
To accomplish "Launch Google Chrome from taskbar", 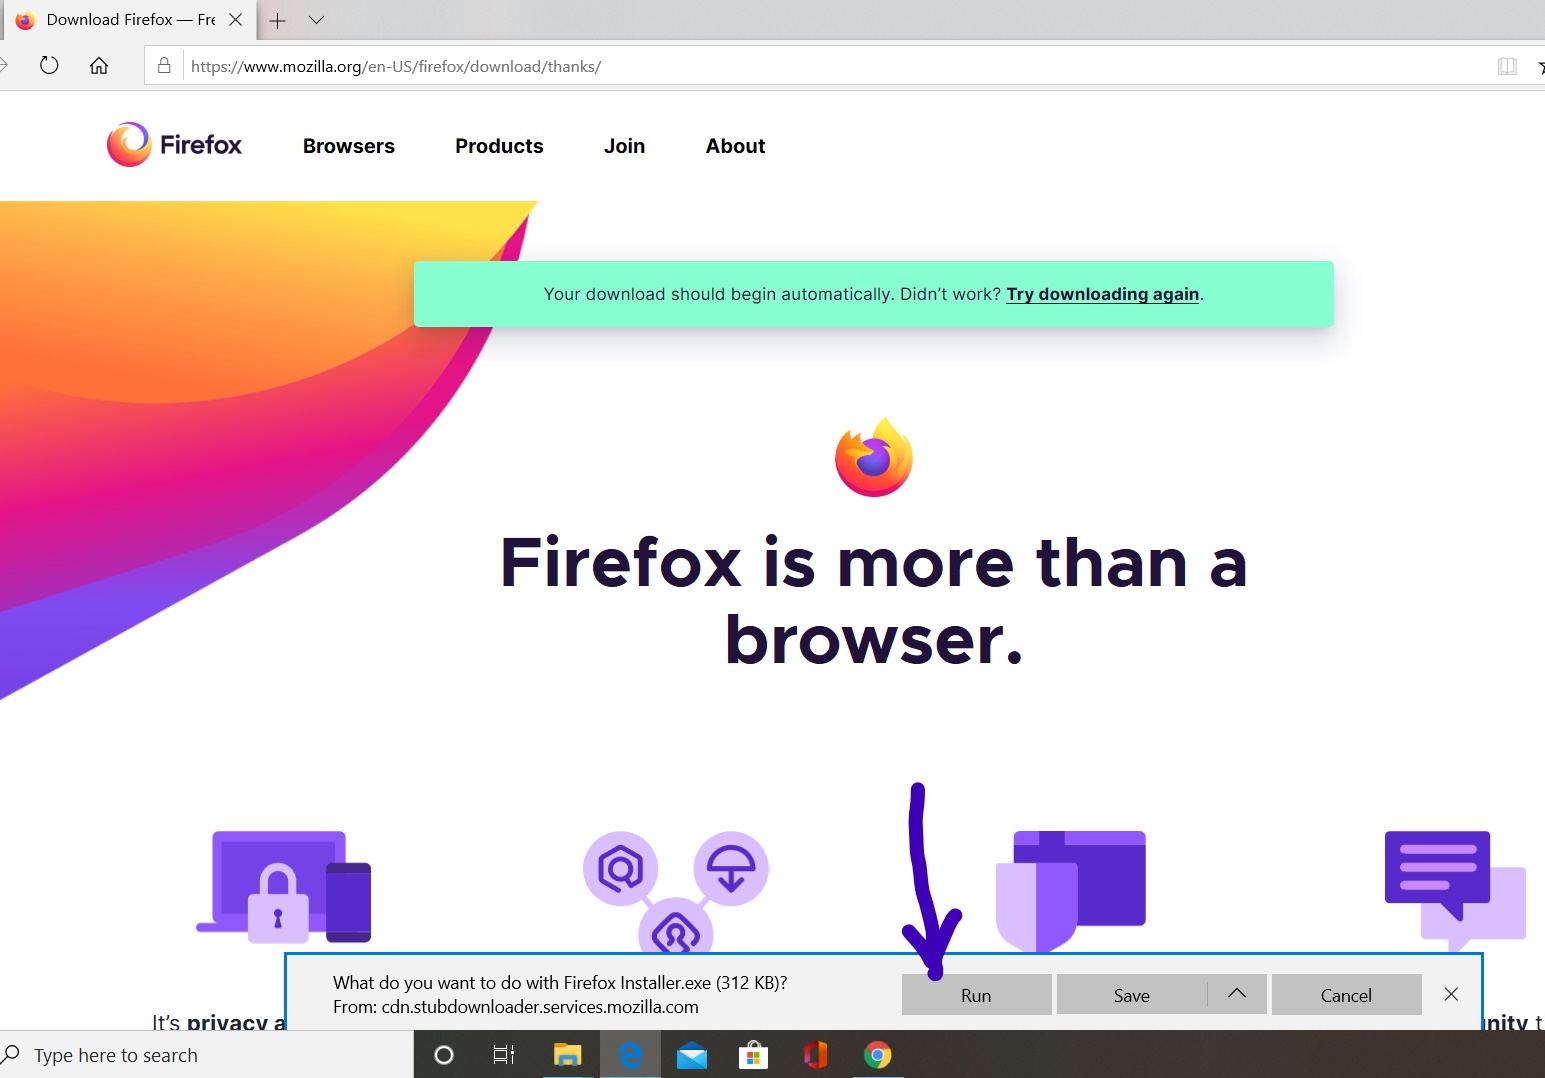I will pos(878,1055).
